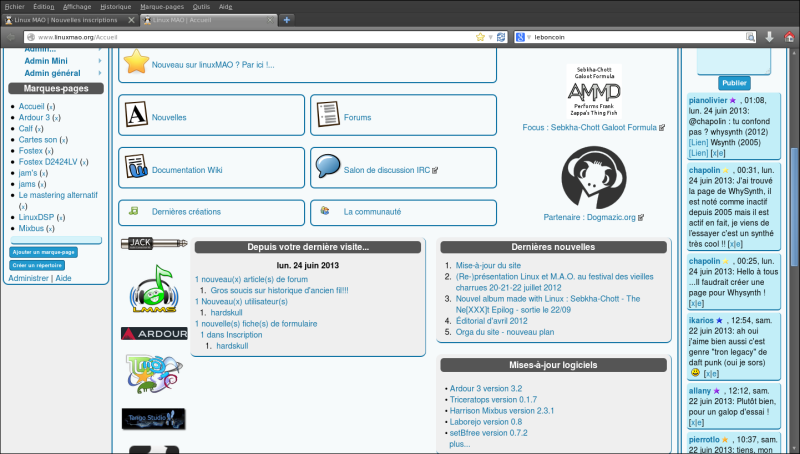The width and height of the screenshot is (800, 454).
Task: Expand the Admin Mini submenu arrow
Action: tap(99, 61)
